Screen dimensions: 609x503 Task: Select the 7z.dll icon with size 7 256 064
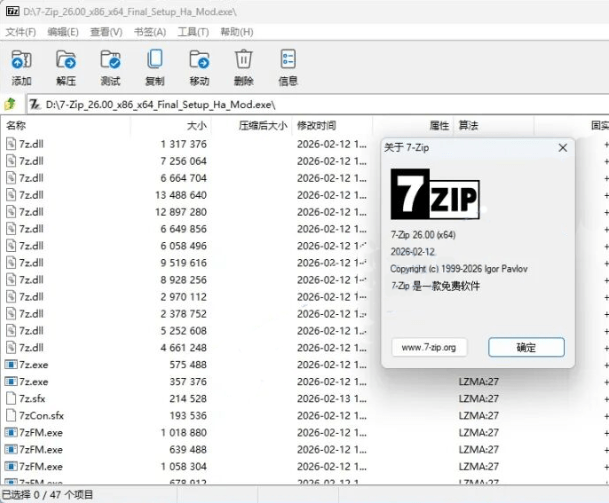tap(11, 161)
